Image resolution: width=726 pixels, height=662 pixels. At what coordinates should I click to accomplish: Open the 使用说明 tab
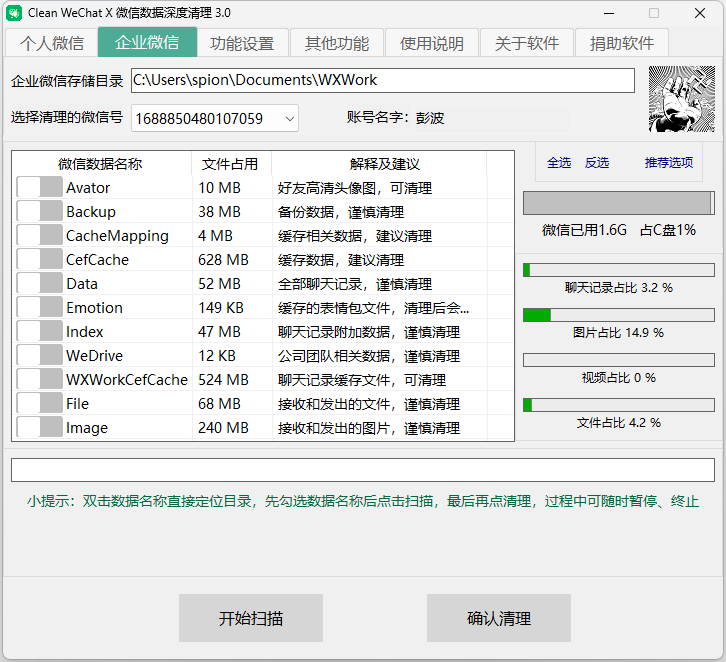432,43
